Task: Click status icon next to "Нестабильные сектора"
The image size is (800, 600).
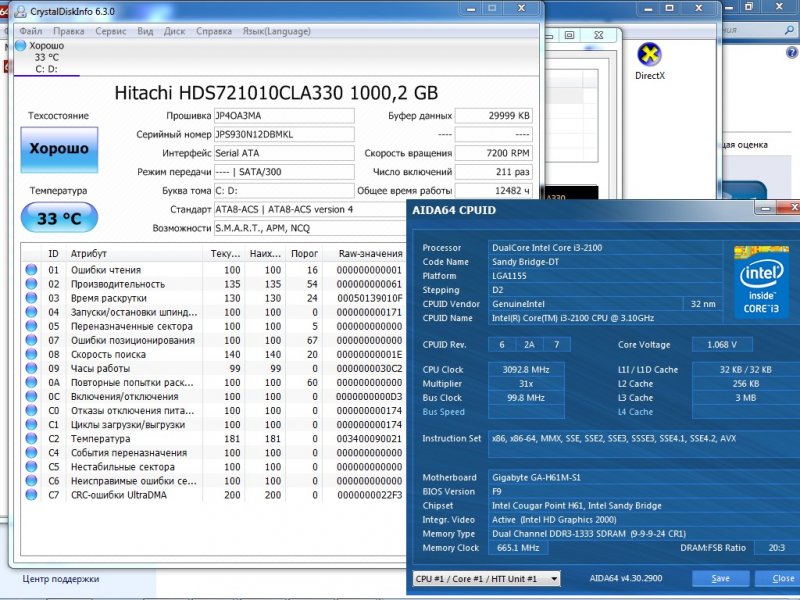Action: coord(30,466)
